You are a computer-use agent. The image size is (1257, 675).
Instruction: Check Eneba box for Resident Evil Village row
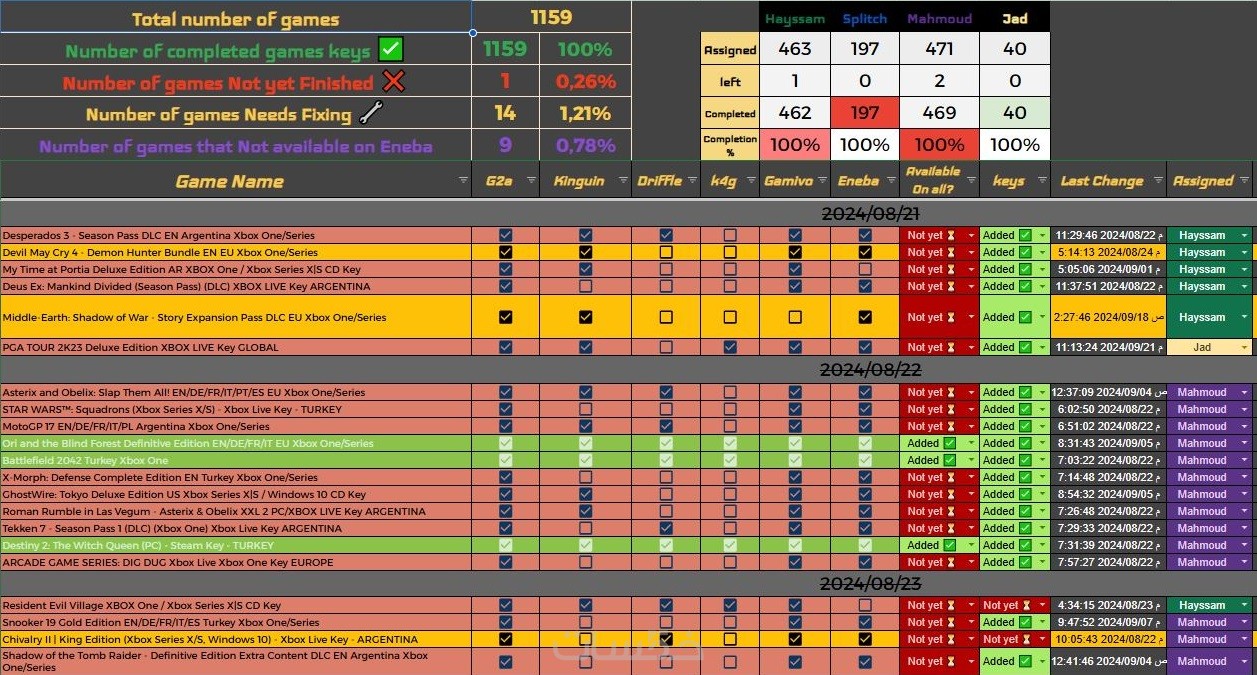pyautogui.click(x=865, y=605)
